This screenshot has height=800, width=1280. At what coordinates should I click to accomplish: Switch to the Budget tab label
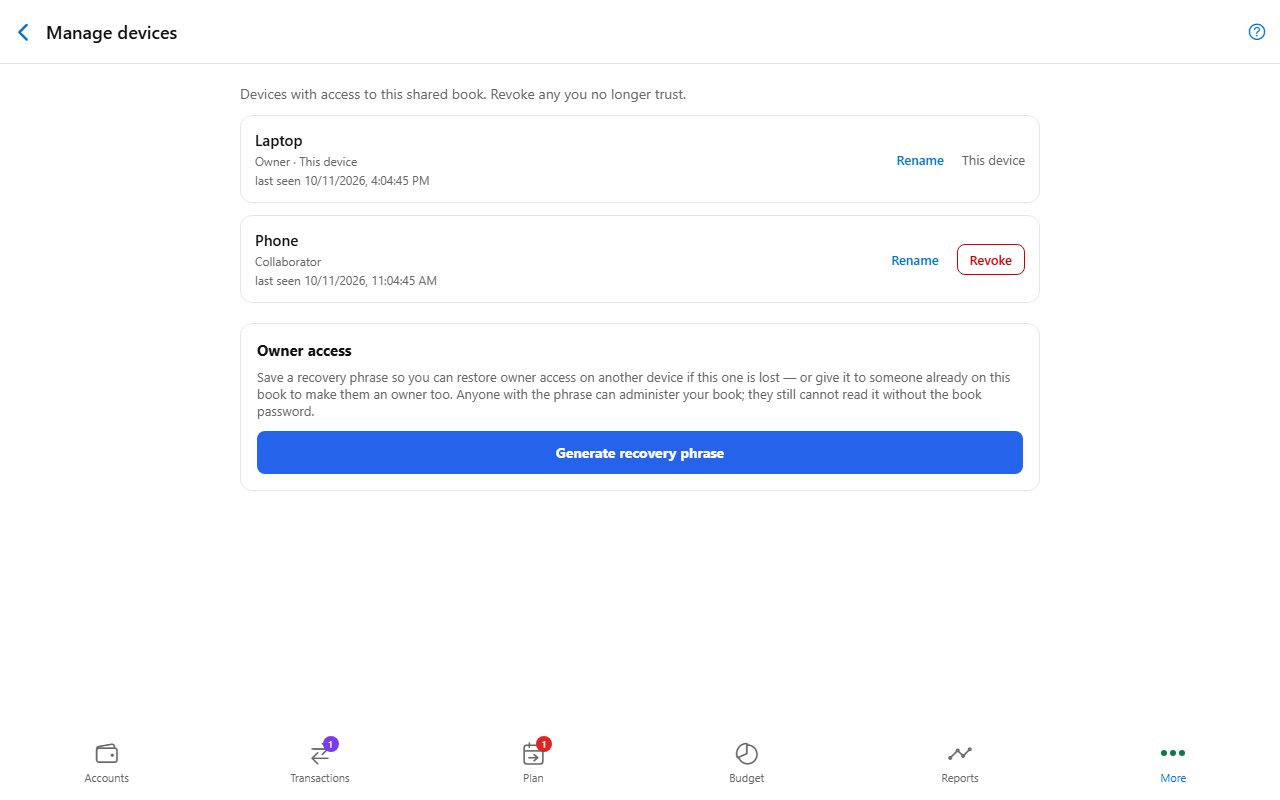click(747, 778)
